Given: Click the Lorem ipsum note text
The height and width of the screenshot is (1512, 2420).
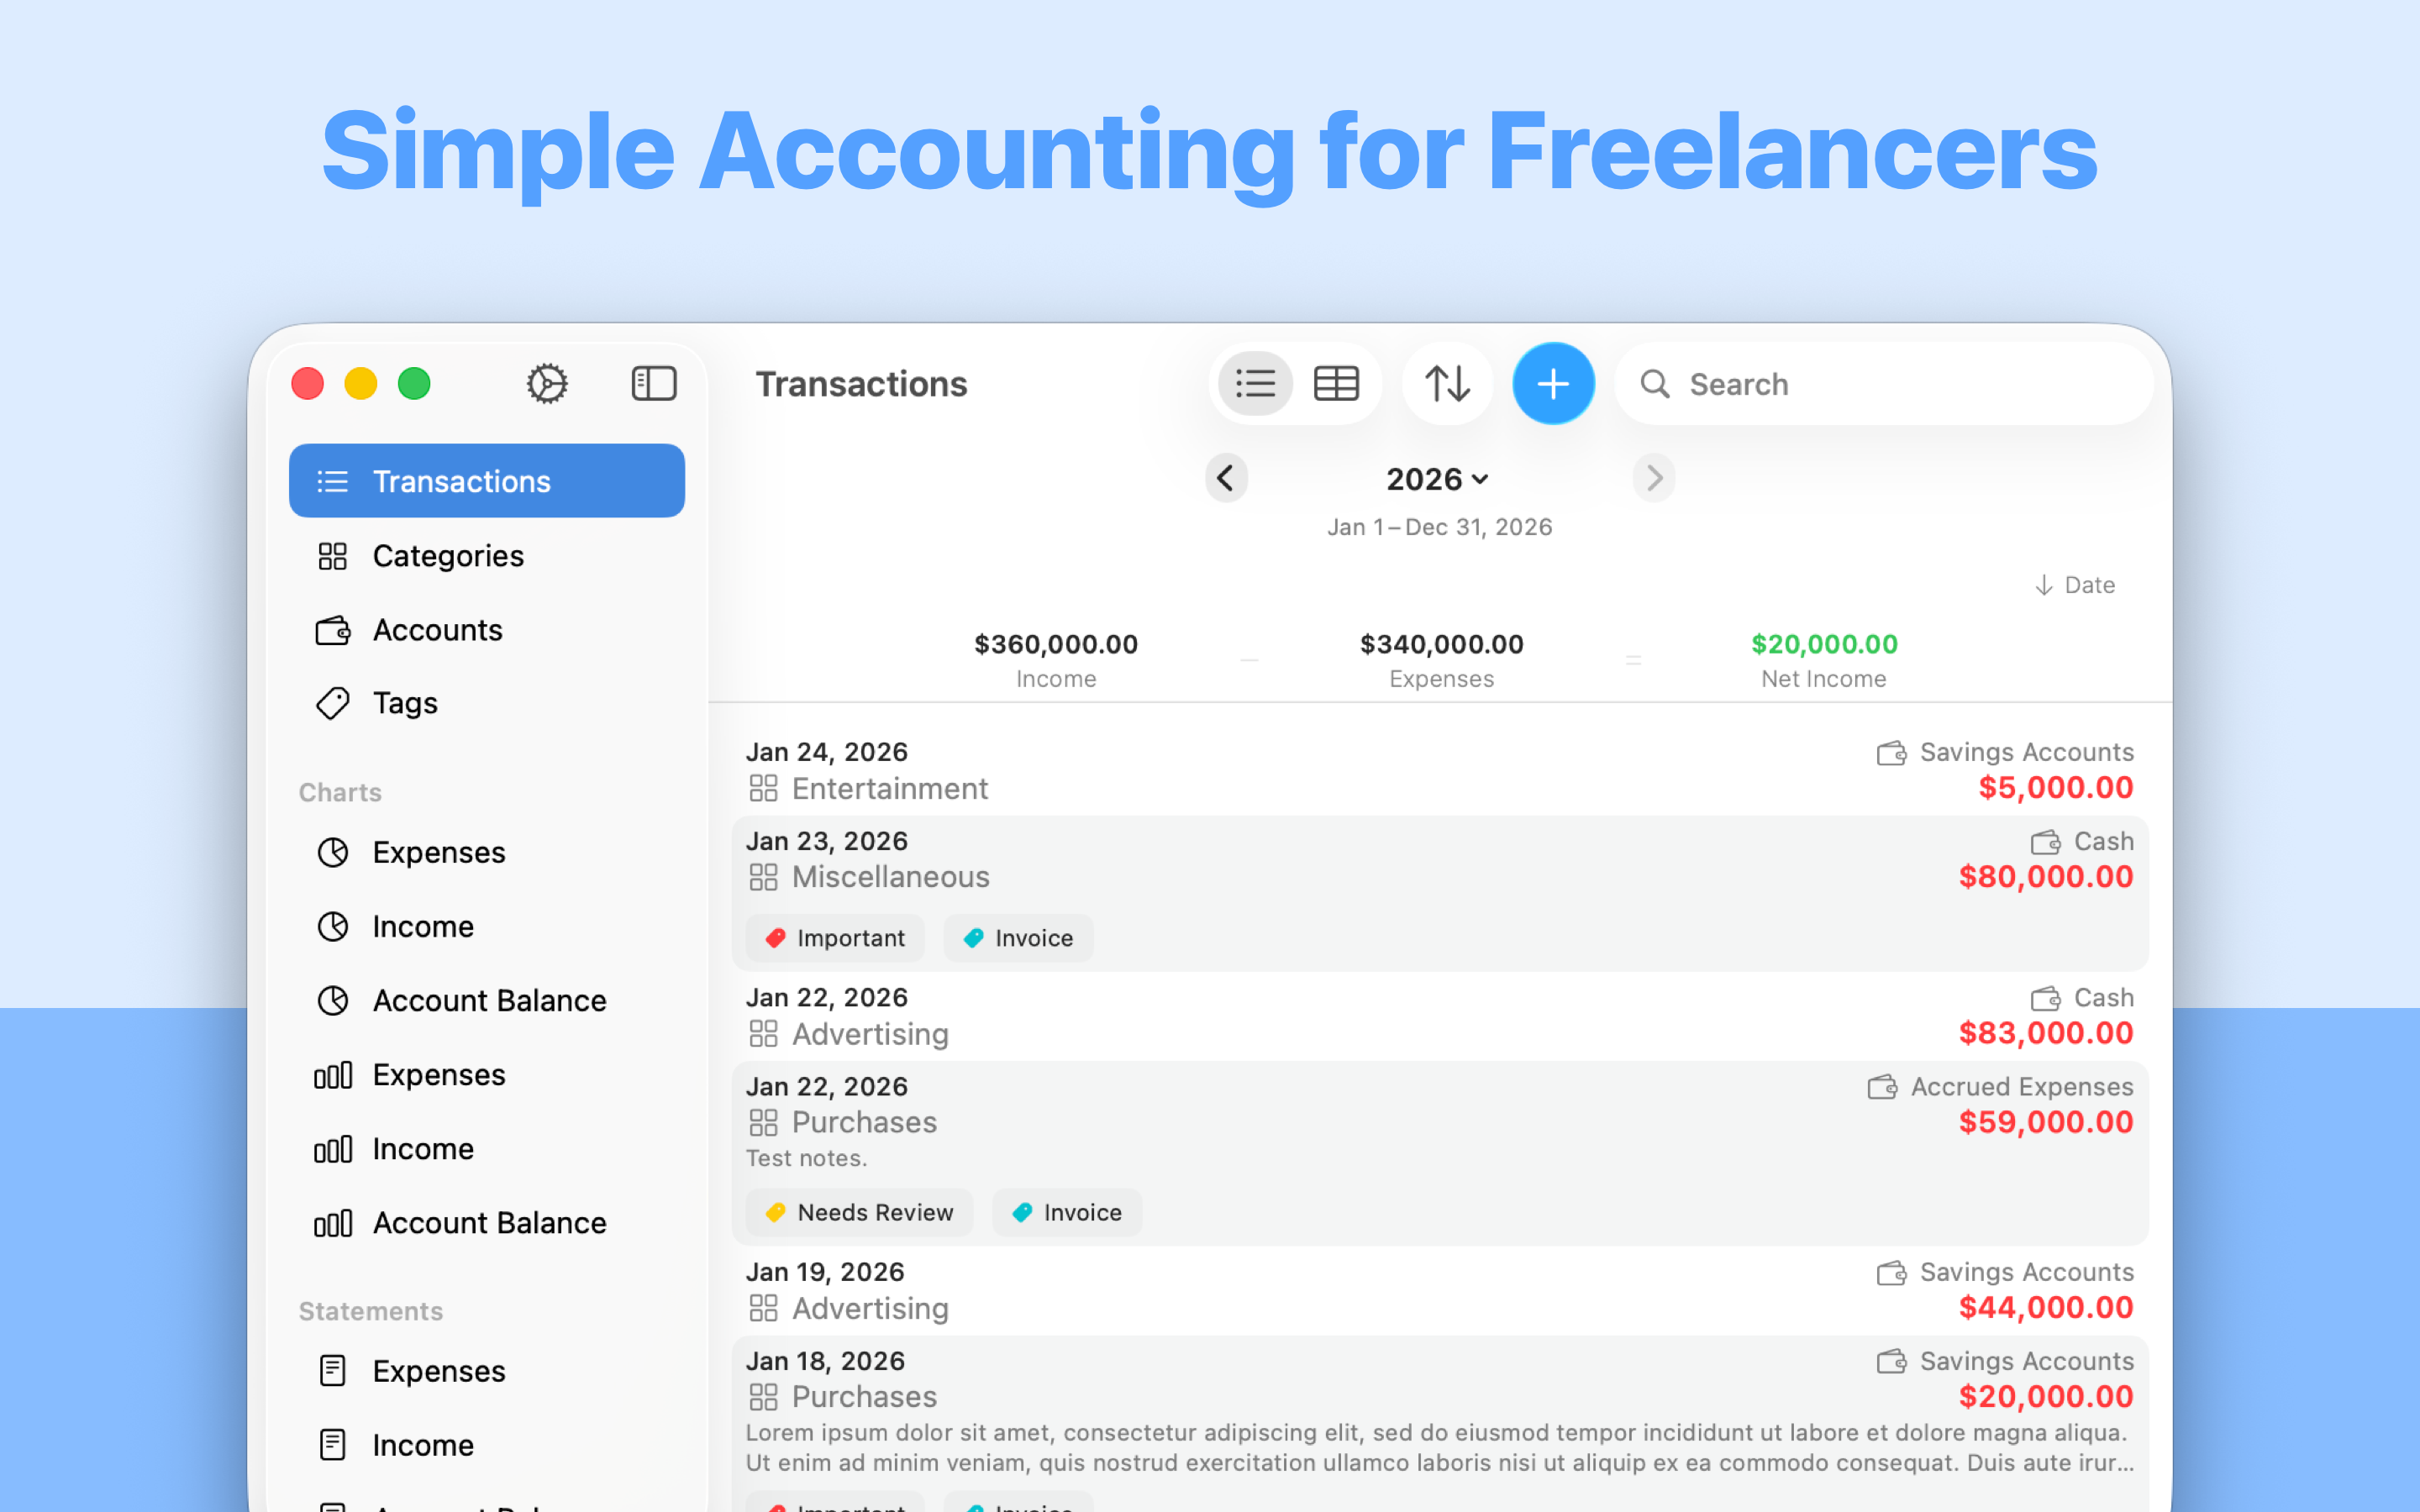Looking at the screenshot, I should point(1440,1448).
